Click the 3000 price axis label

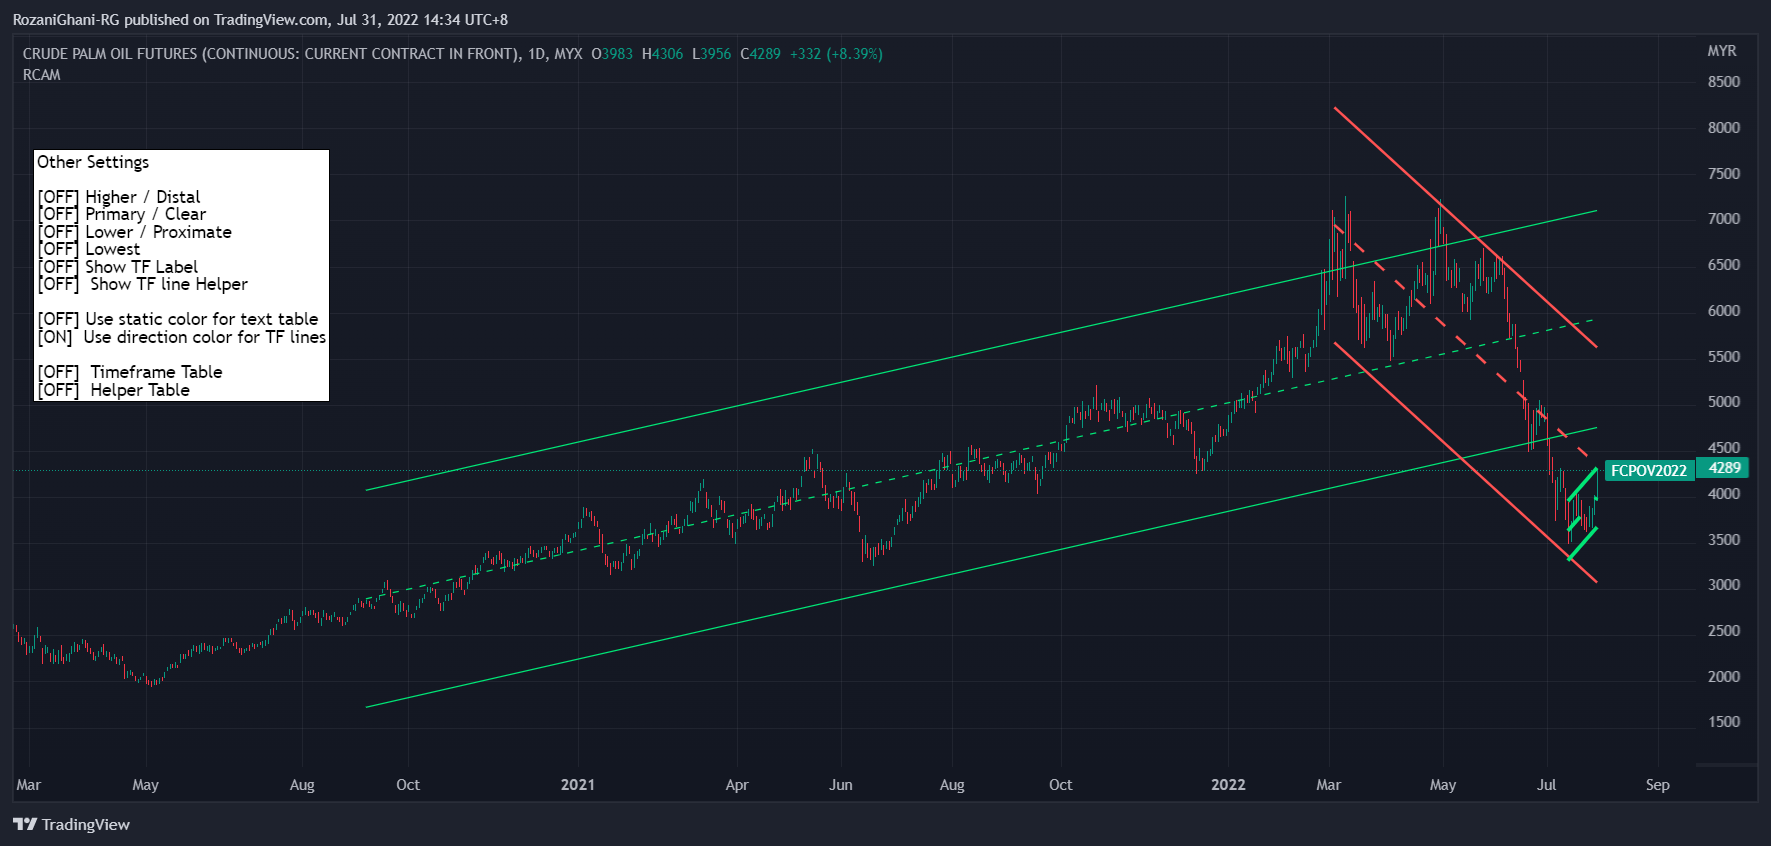pos(1724,585)
